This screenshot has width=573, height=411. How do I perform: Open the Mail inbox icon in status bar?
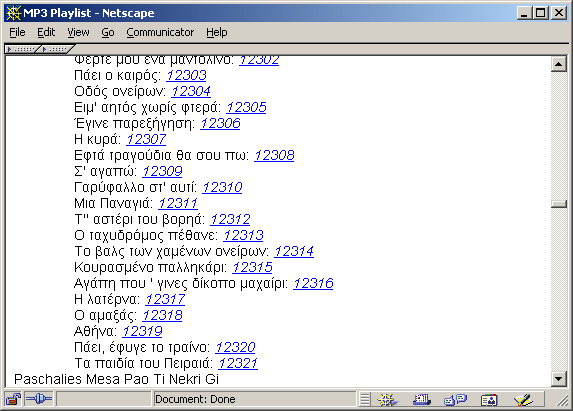(x=422, y=399)
